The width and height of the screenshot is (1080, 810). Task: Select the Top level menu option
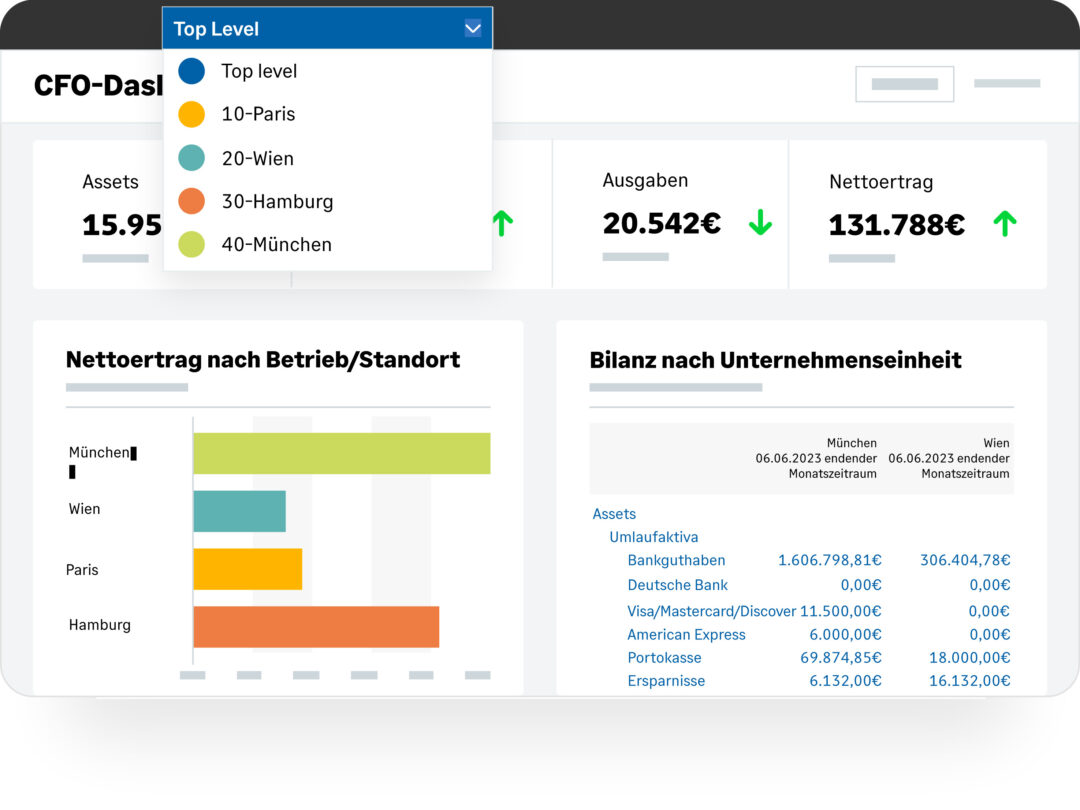click(x=259, y=71)
